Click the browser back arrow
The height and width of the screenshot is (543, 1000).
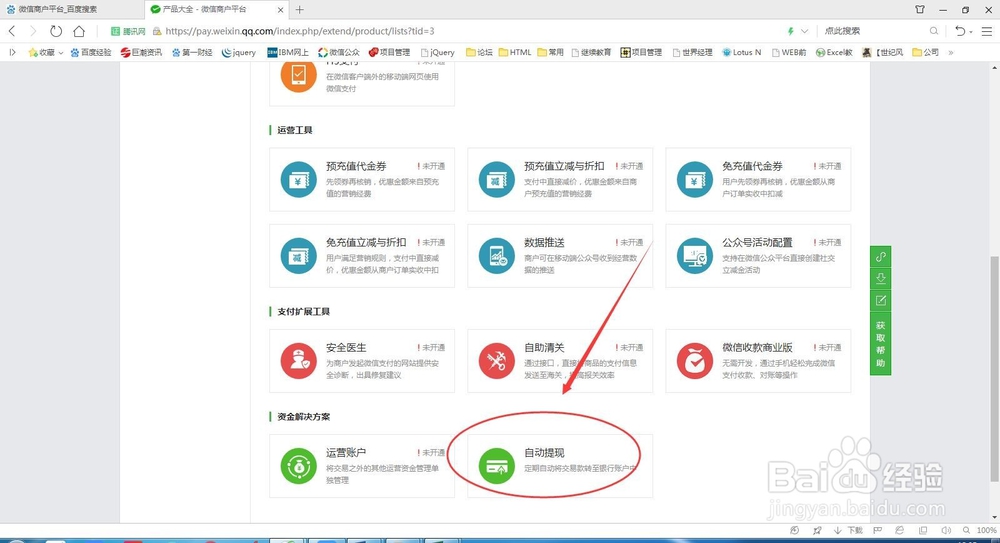point(12,31)
